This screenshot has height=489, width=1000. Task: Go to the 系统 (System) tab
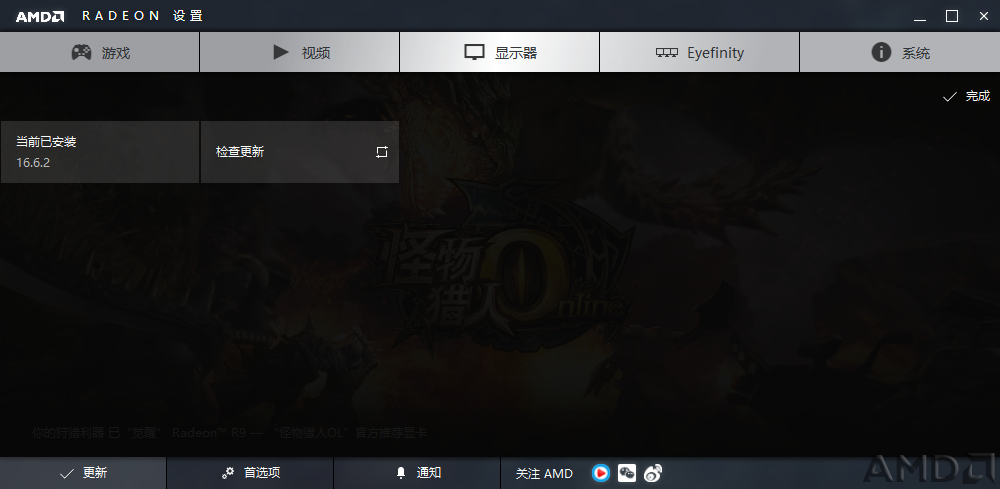[x=900, y=52]
